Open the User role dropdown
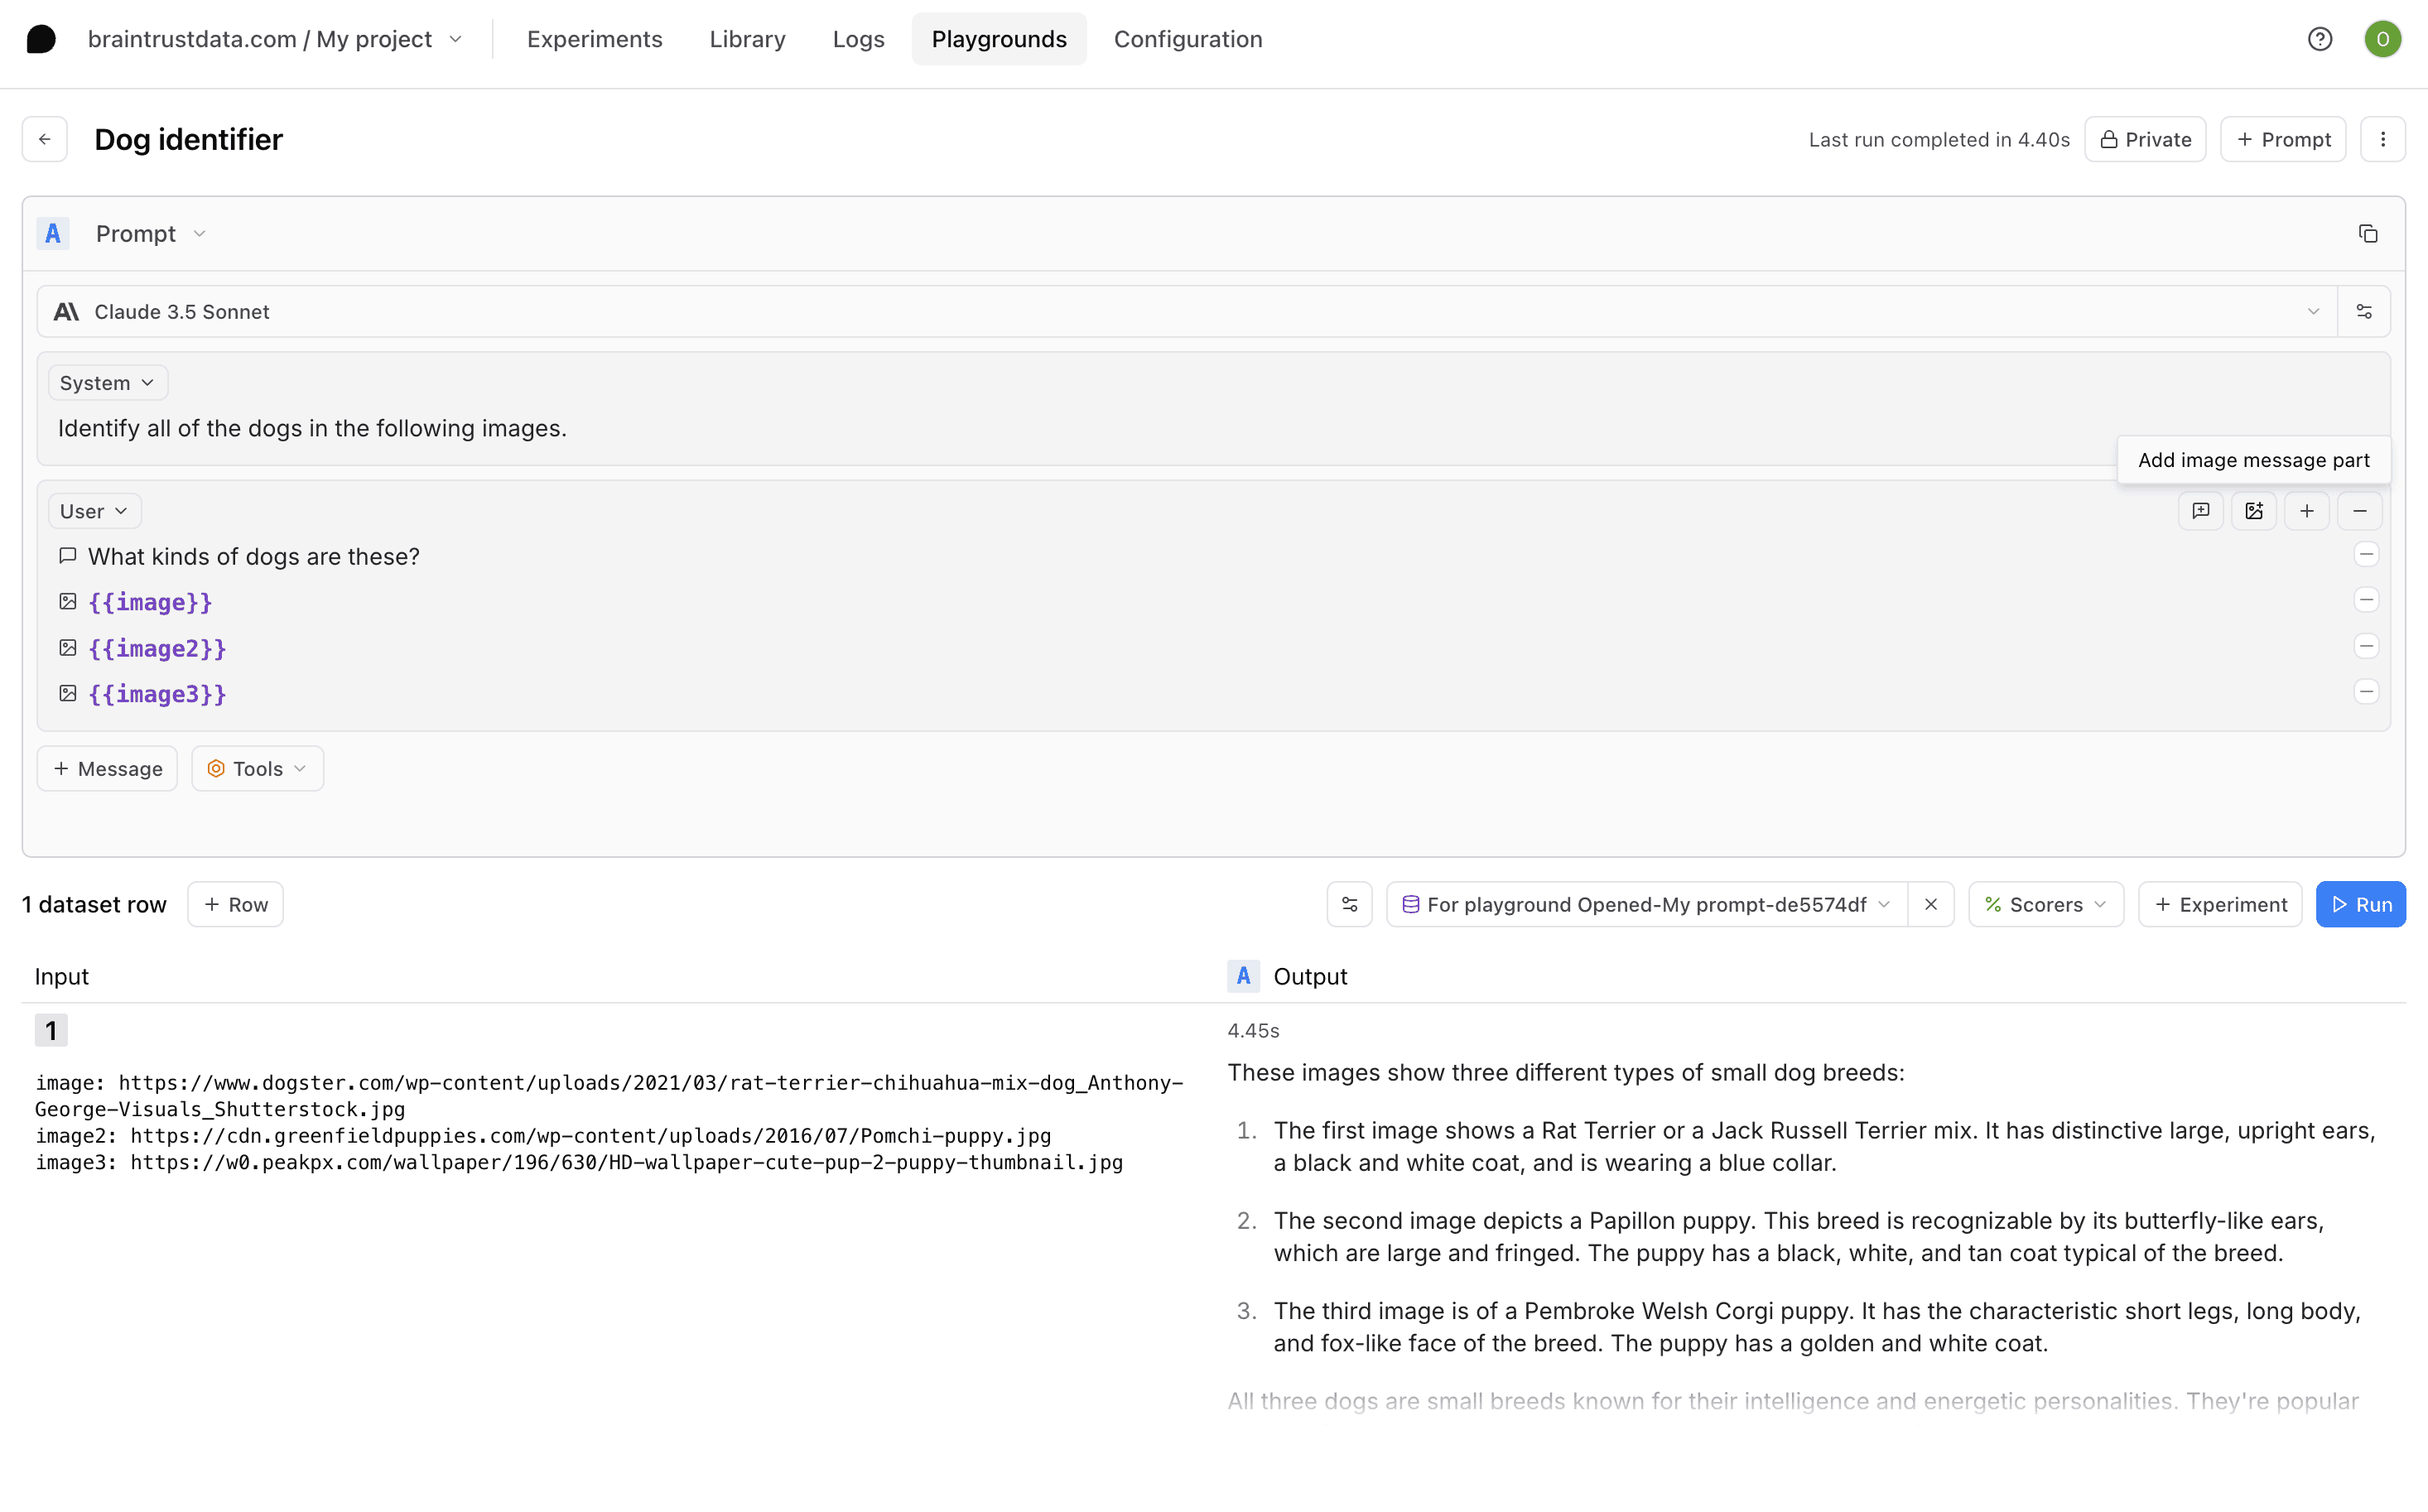 [94, 511]
